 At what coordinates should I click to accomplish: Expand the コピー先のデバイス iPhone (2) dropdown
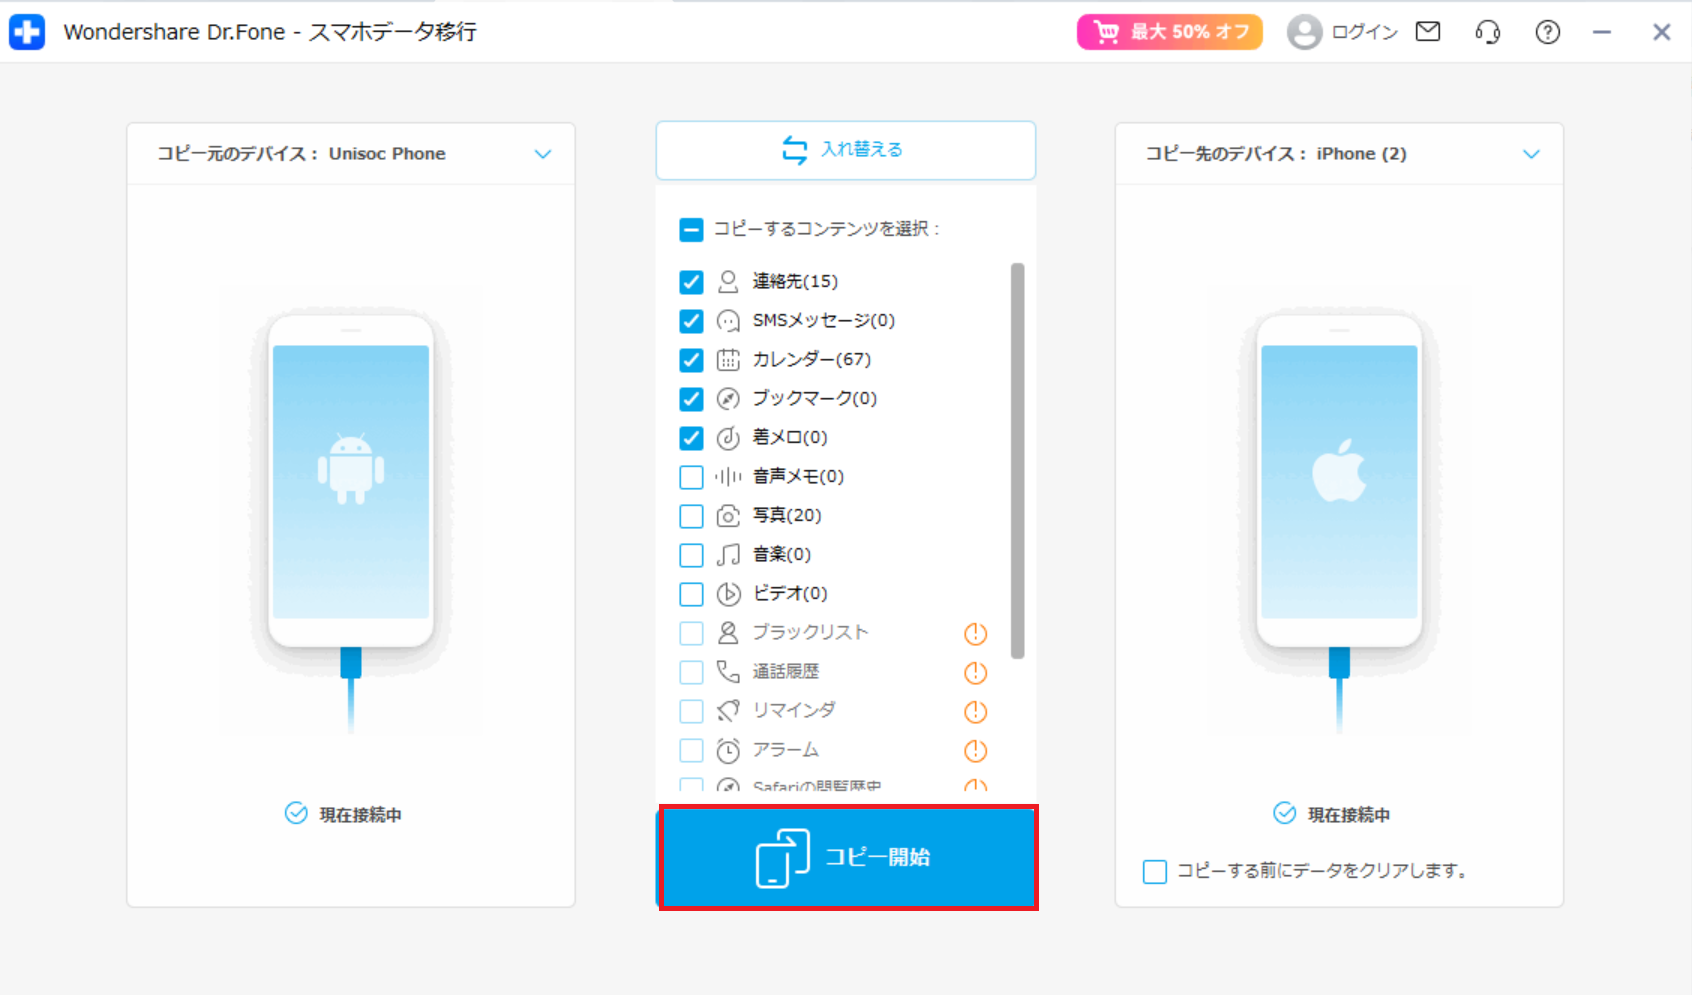point(1531,154)
